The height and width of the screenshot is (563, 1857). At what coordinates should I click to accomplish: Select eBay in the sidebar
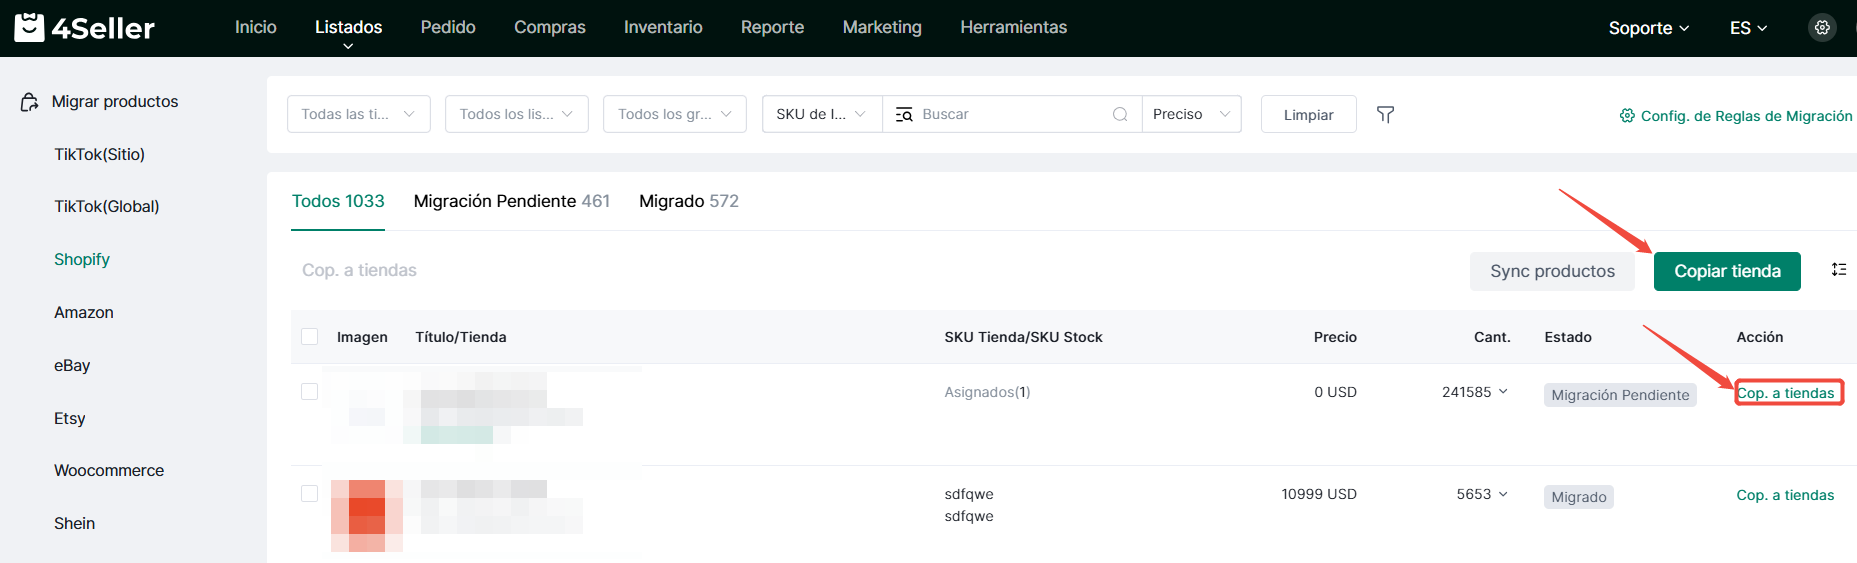pyautogui.click(x=72, y=365)
